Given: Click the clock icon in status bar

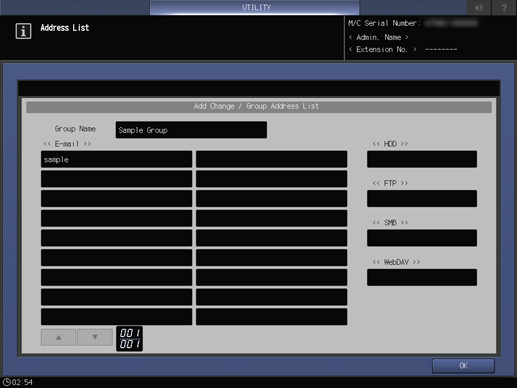Looking at the screenshot, I should point(7,382).
